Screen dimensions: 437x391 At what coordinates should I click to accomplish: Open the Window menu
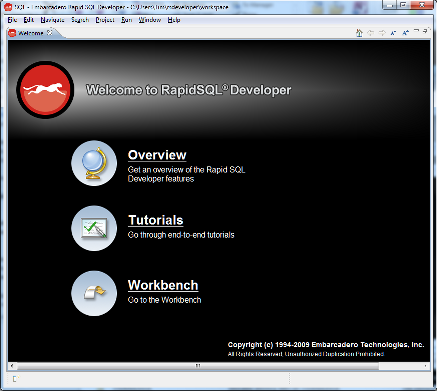click(150, 20)
